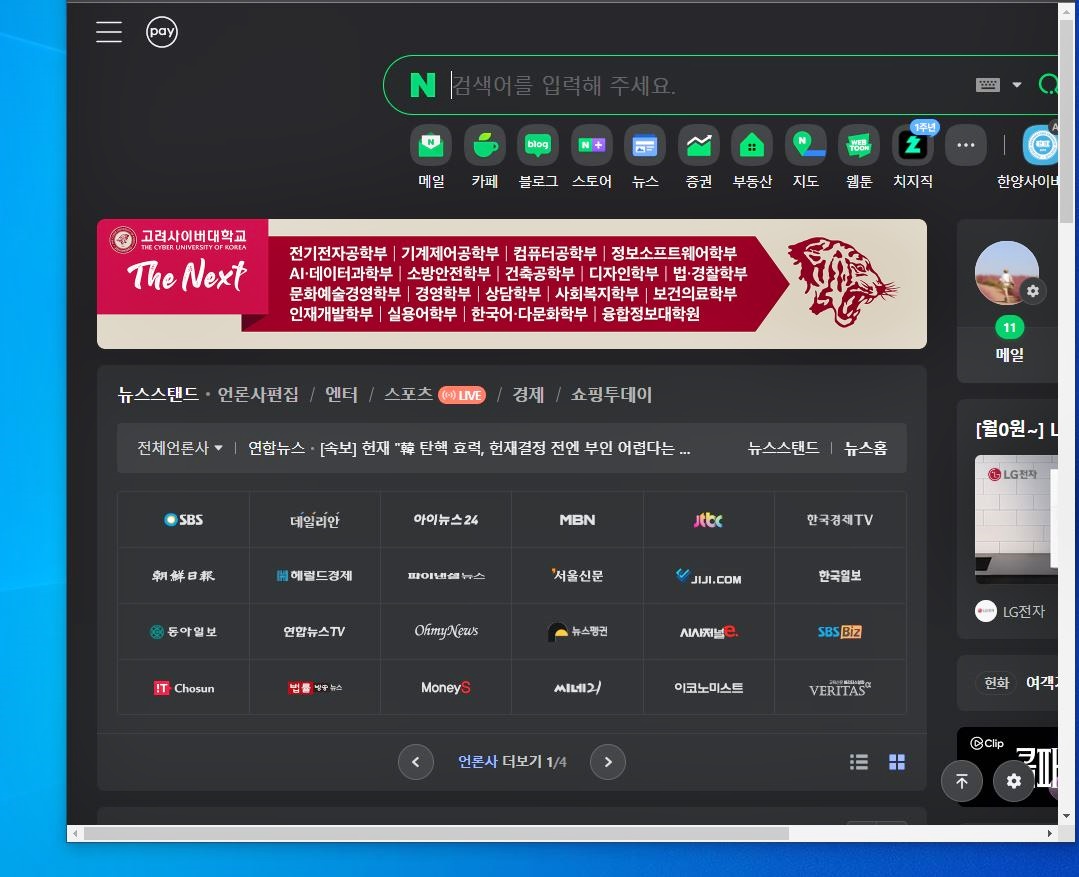Open the SBS press logo
The image size is (1079, 877).
point(184,520)
